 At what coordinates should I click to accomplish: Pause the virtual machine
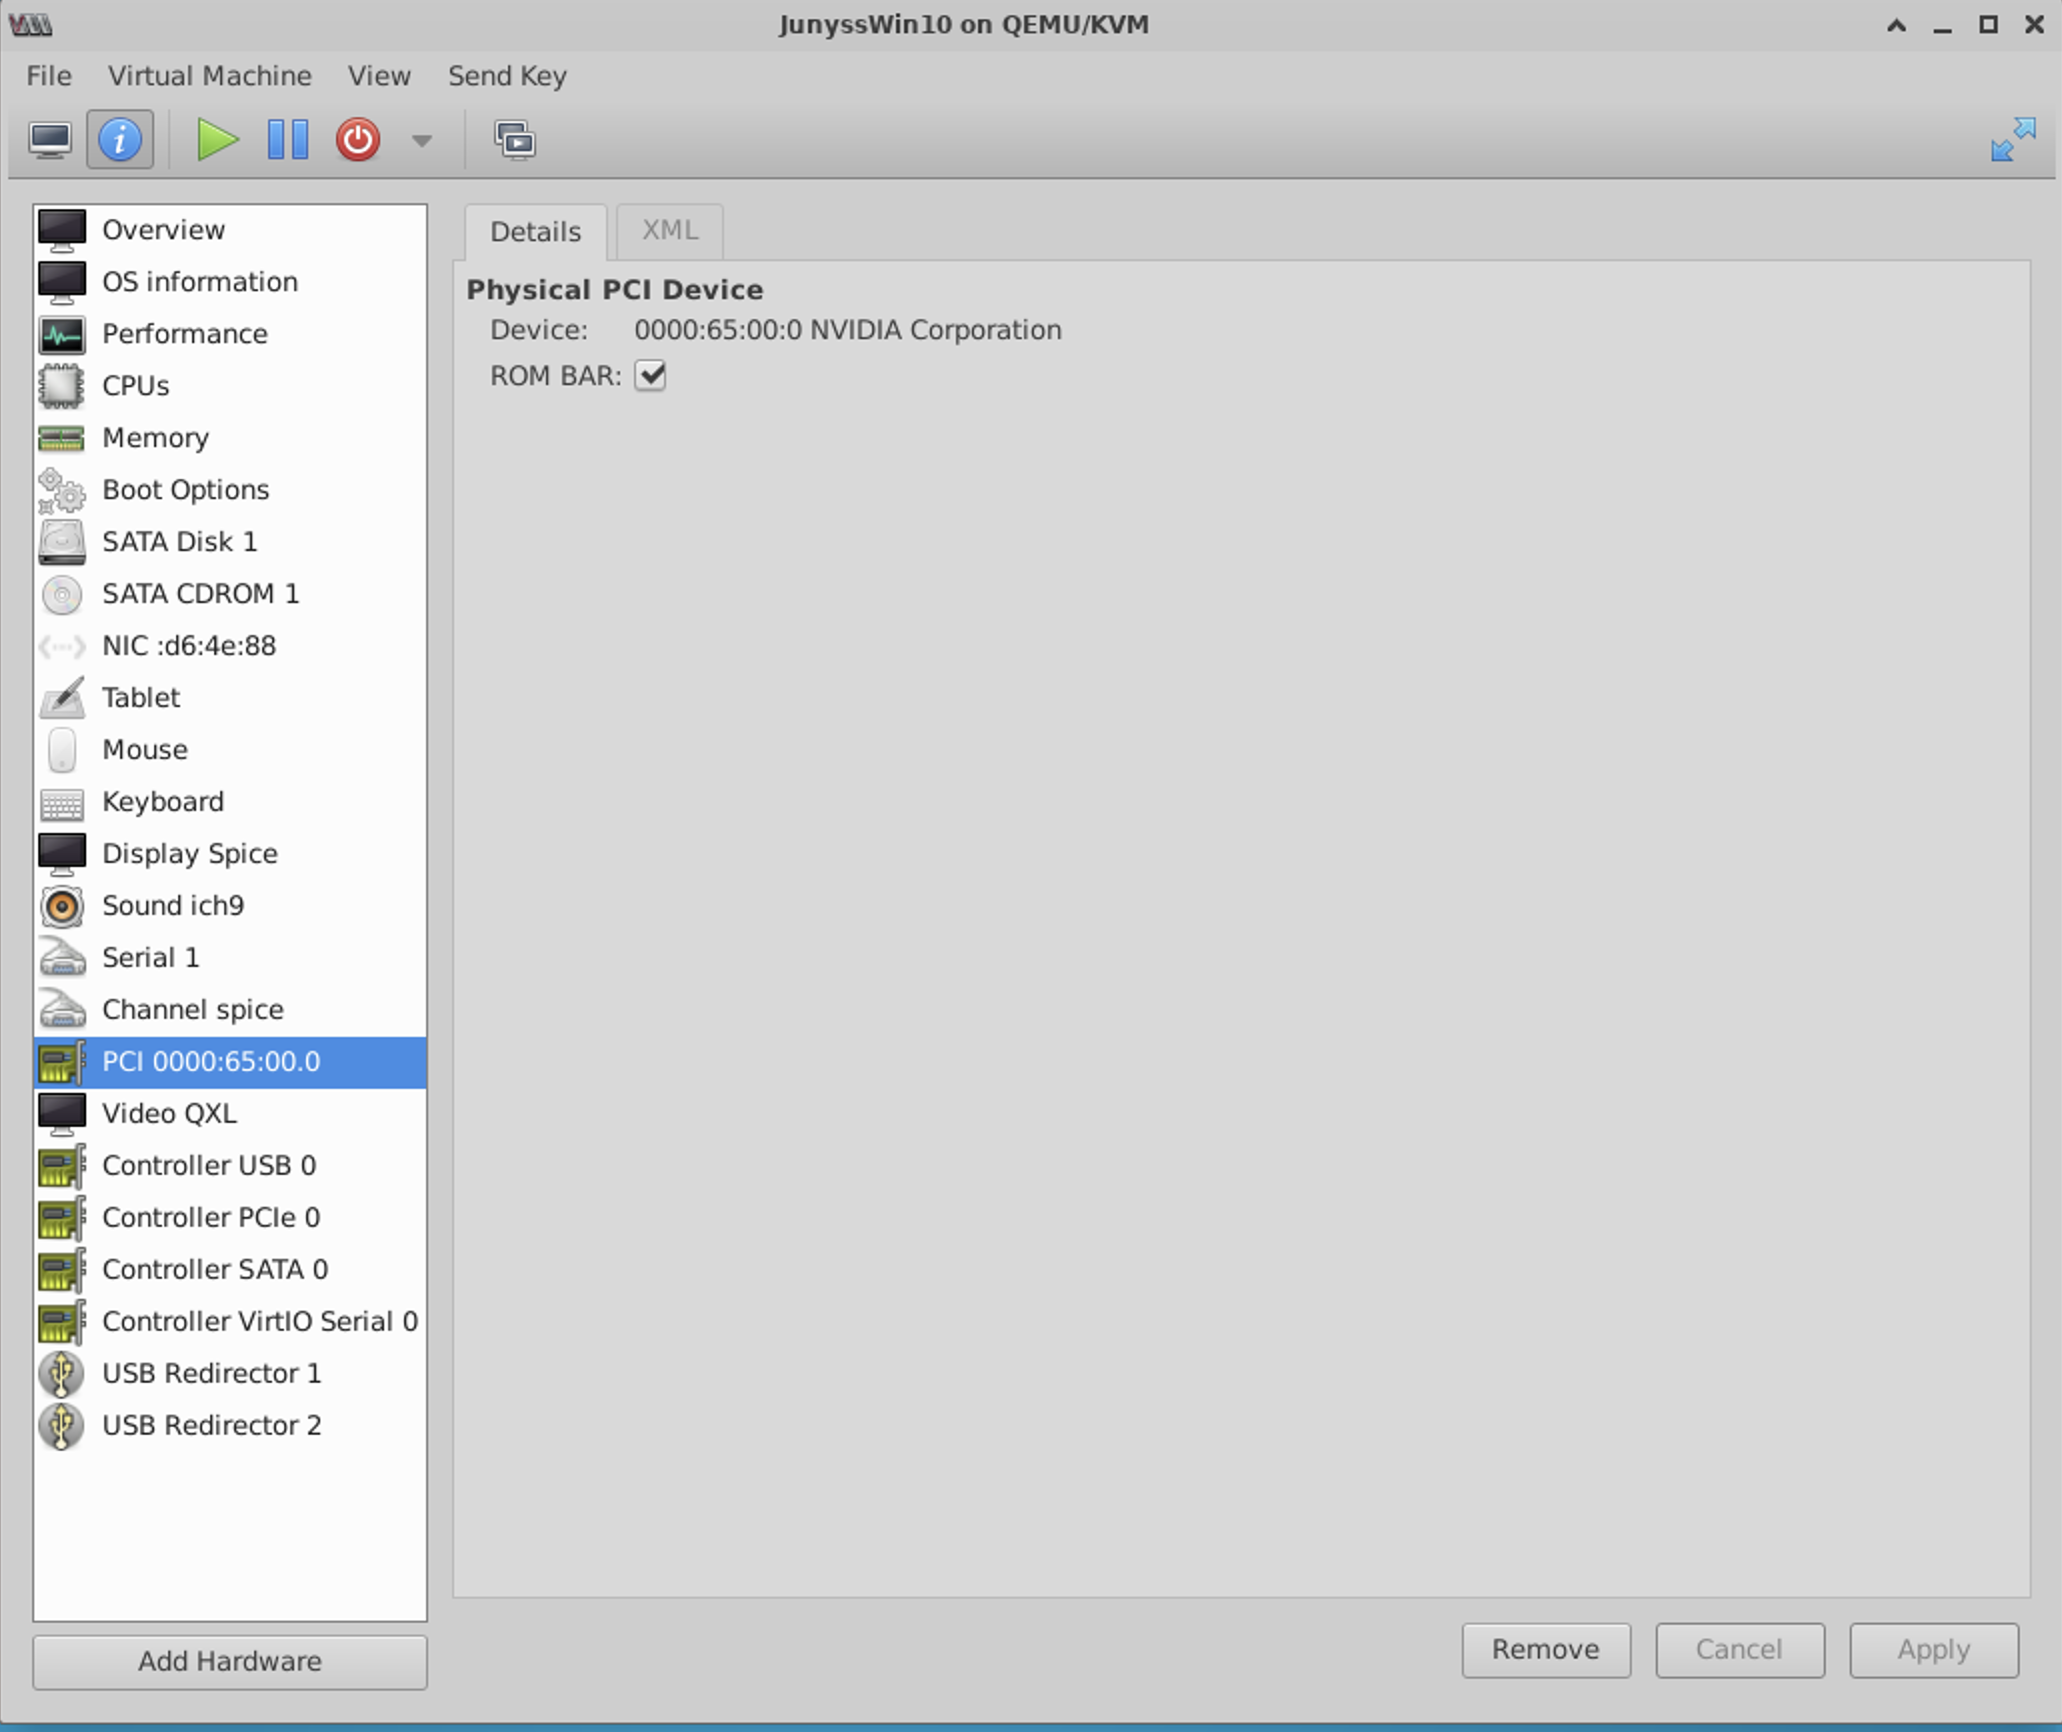tap(288, 140)
